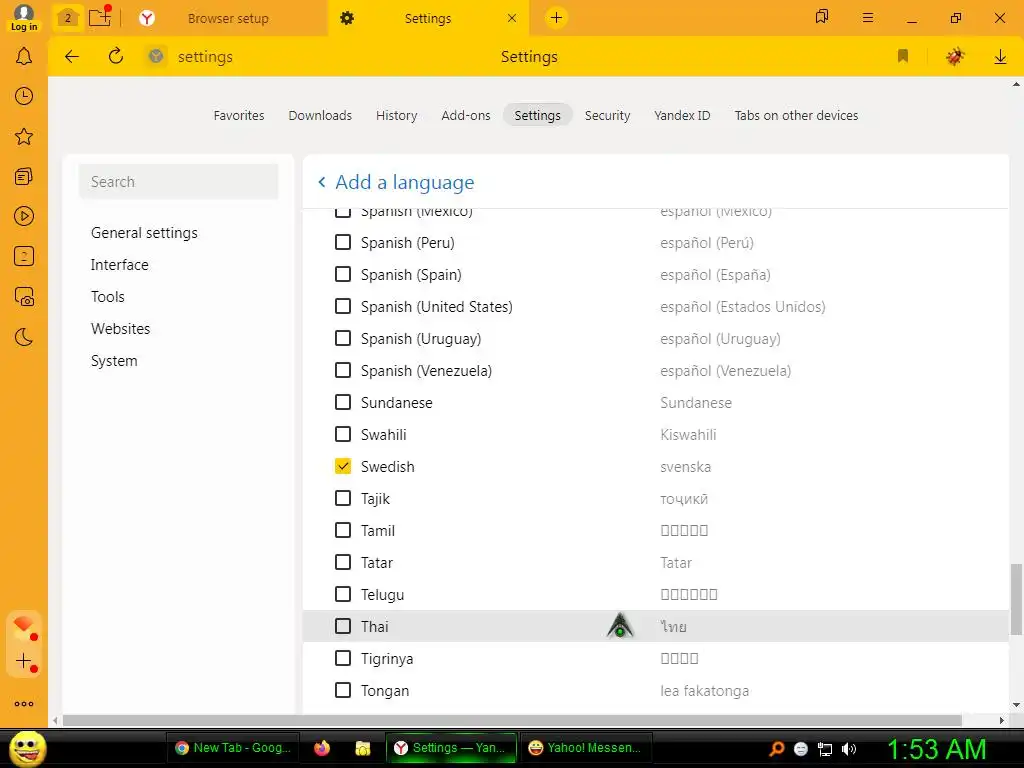Check the Sundanese checkbox
This screenshot has width=1024, height=768.
coord(343,402)
